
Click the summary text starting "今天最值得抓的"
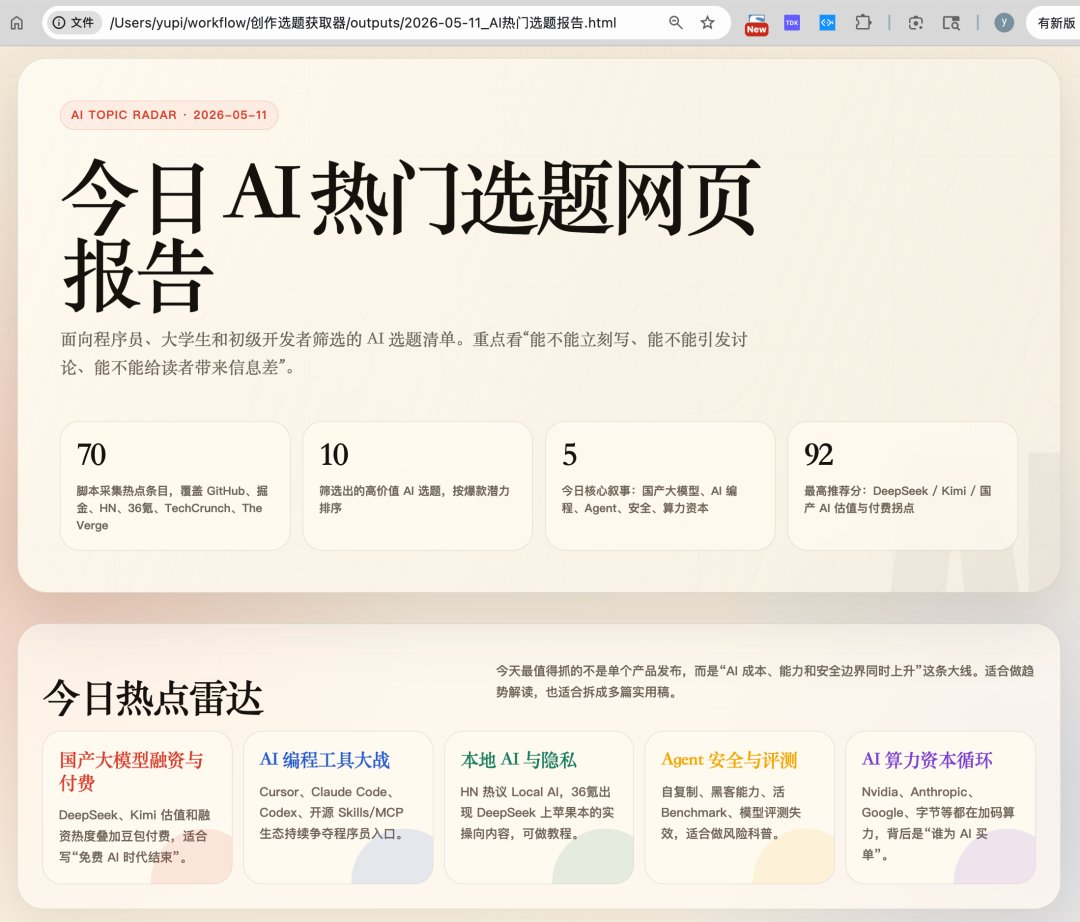pyautogui.click(x=765, y=681)
